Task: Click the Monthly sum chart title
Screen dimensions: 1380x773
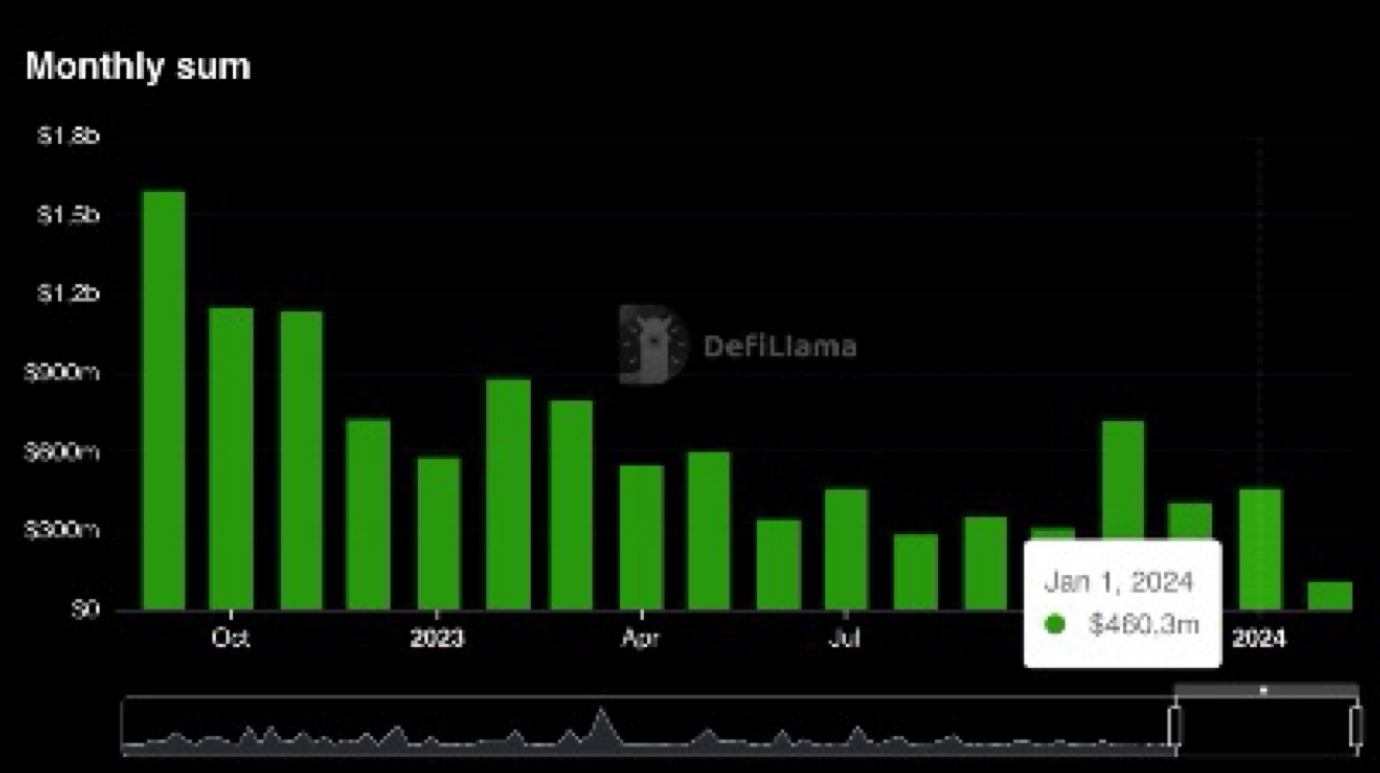Action: [x=138, y=67]
